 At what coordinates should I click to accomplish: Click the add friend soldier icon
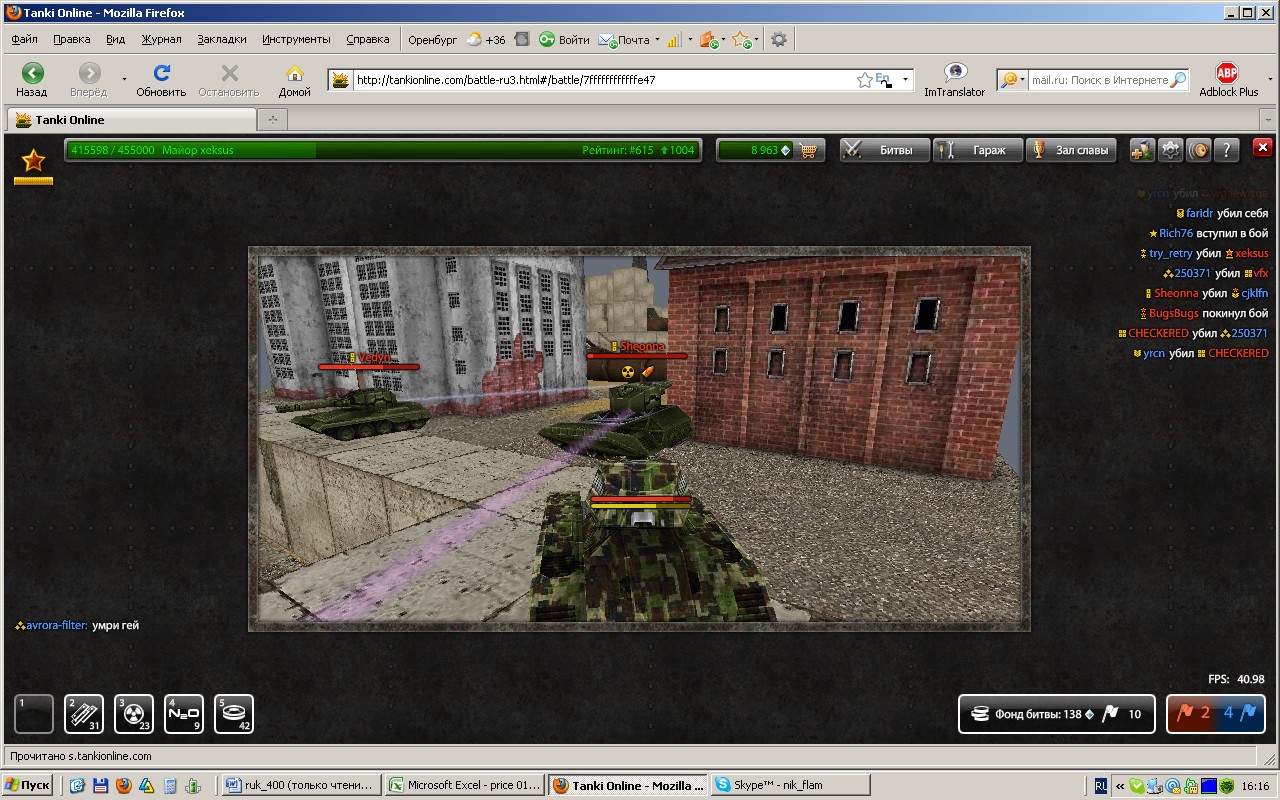1142,150
